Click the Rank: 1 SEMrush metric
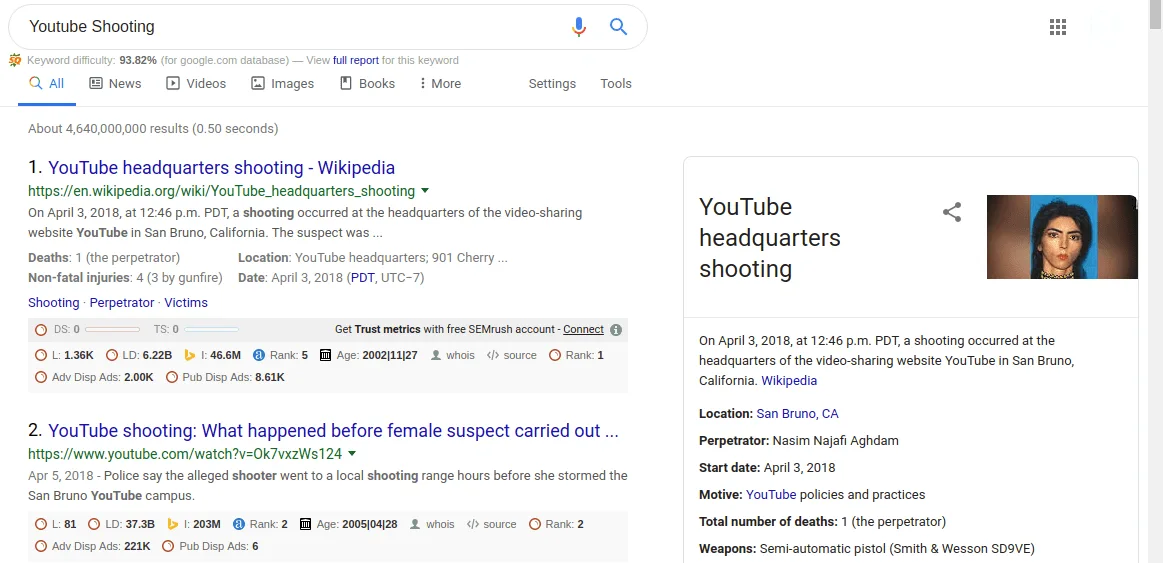 (x=576, y=355)
